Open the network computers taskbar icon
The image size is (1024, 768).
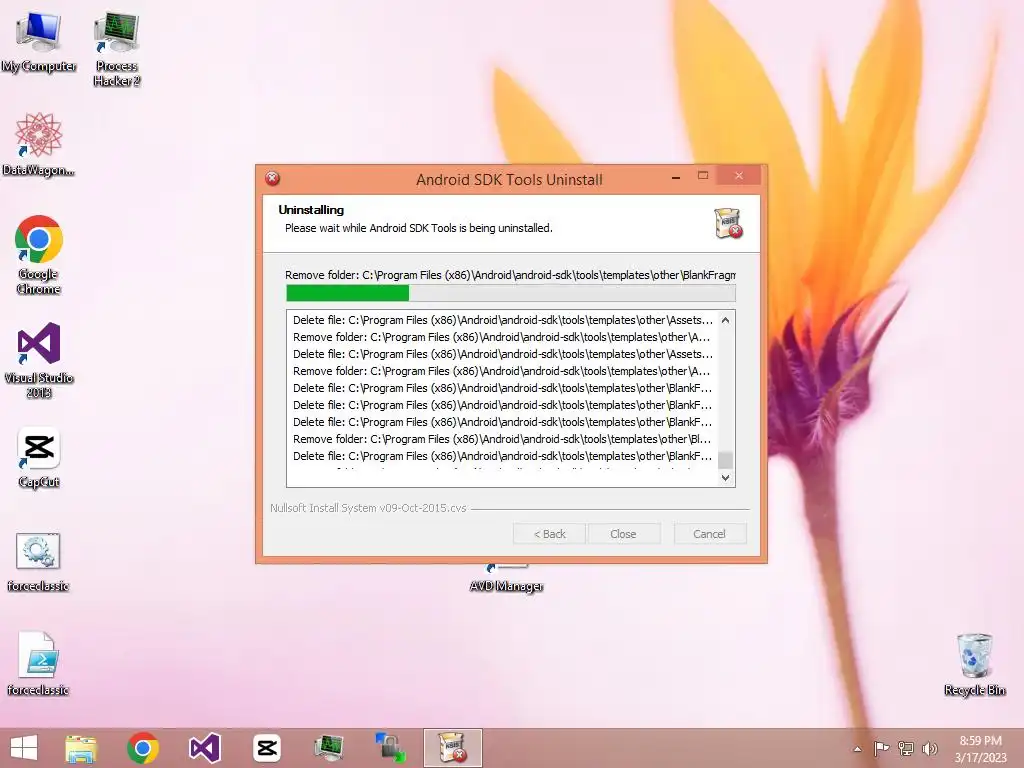[391, 748]
